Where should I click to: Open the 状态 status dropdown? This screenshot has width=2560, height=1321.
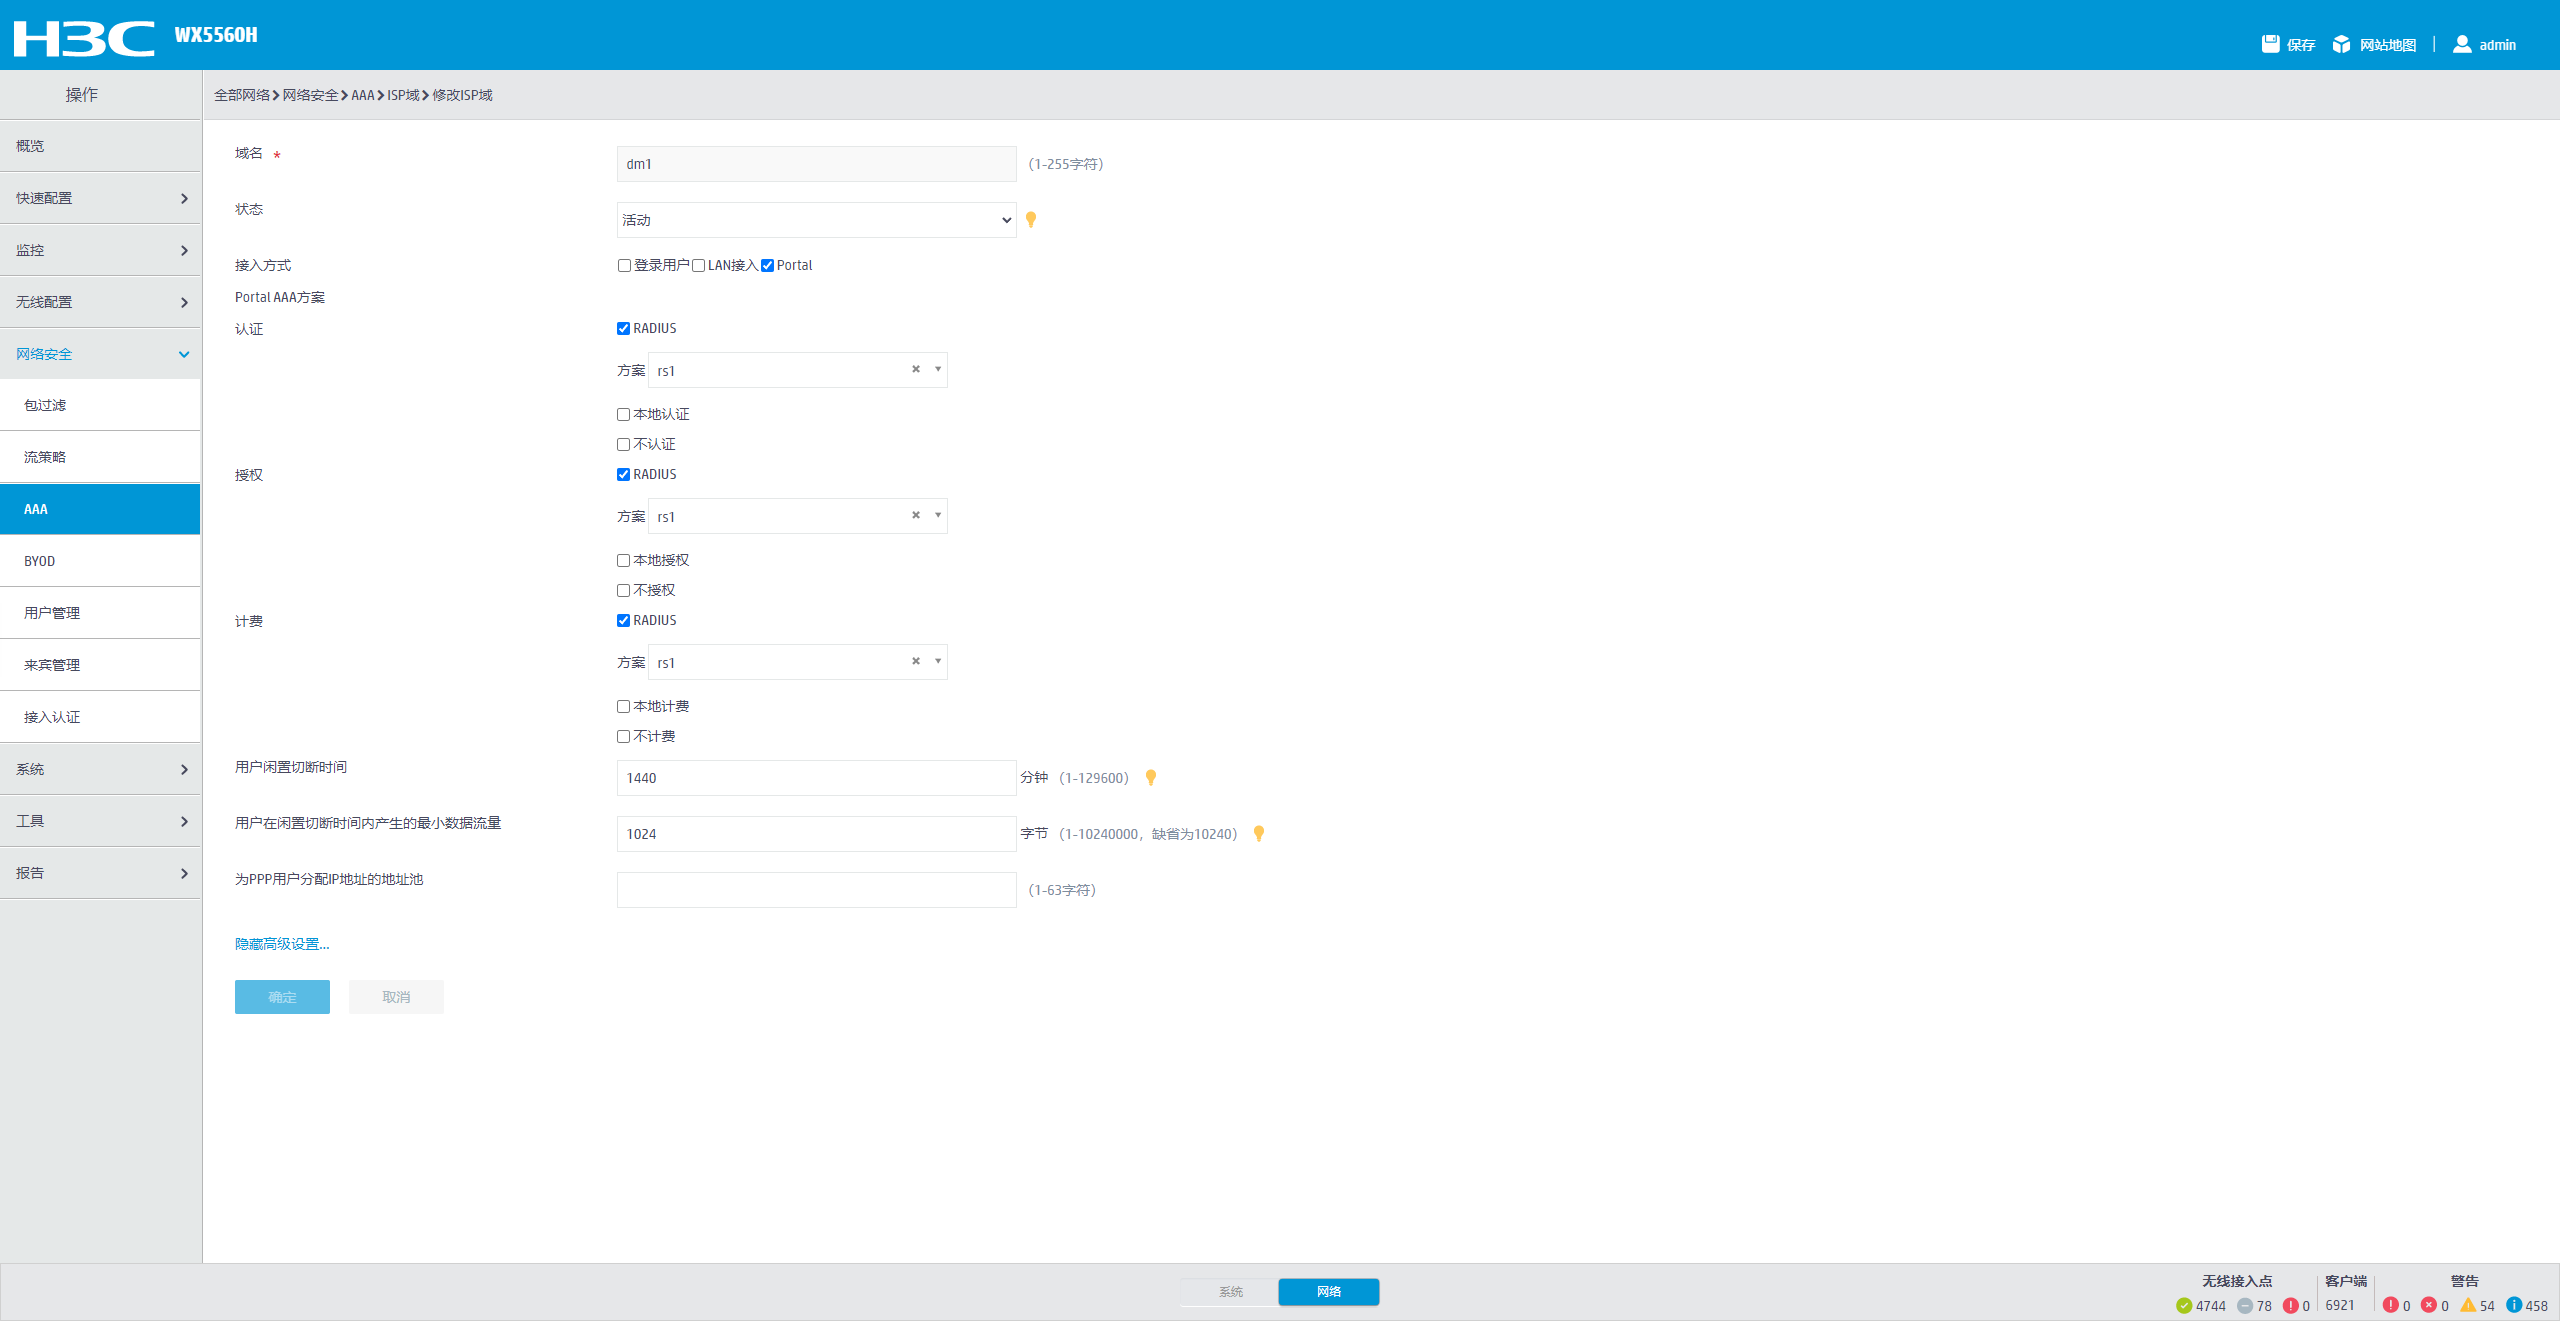816,220
